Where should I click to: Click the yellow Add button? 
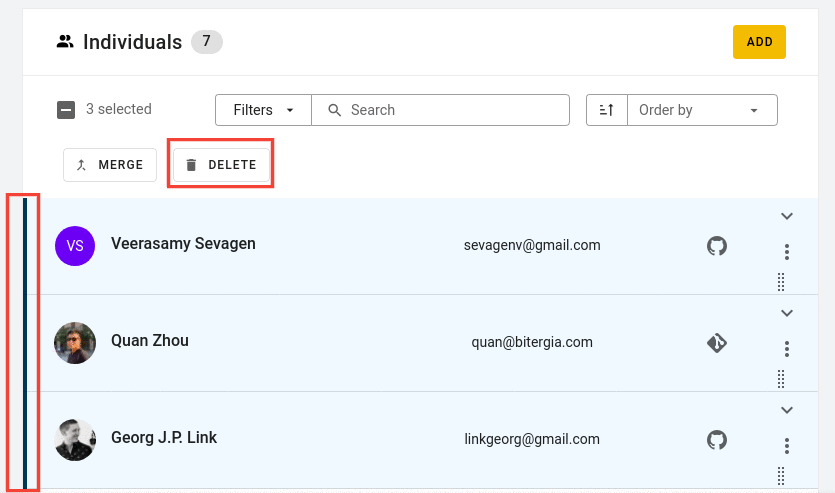759,42
